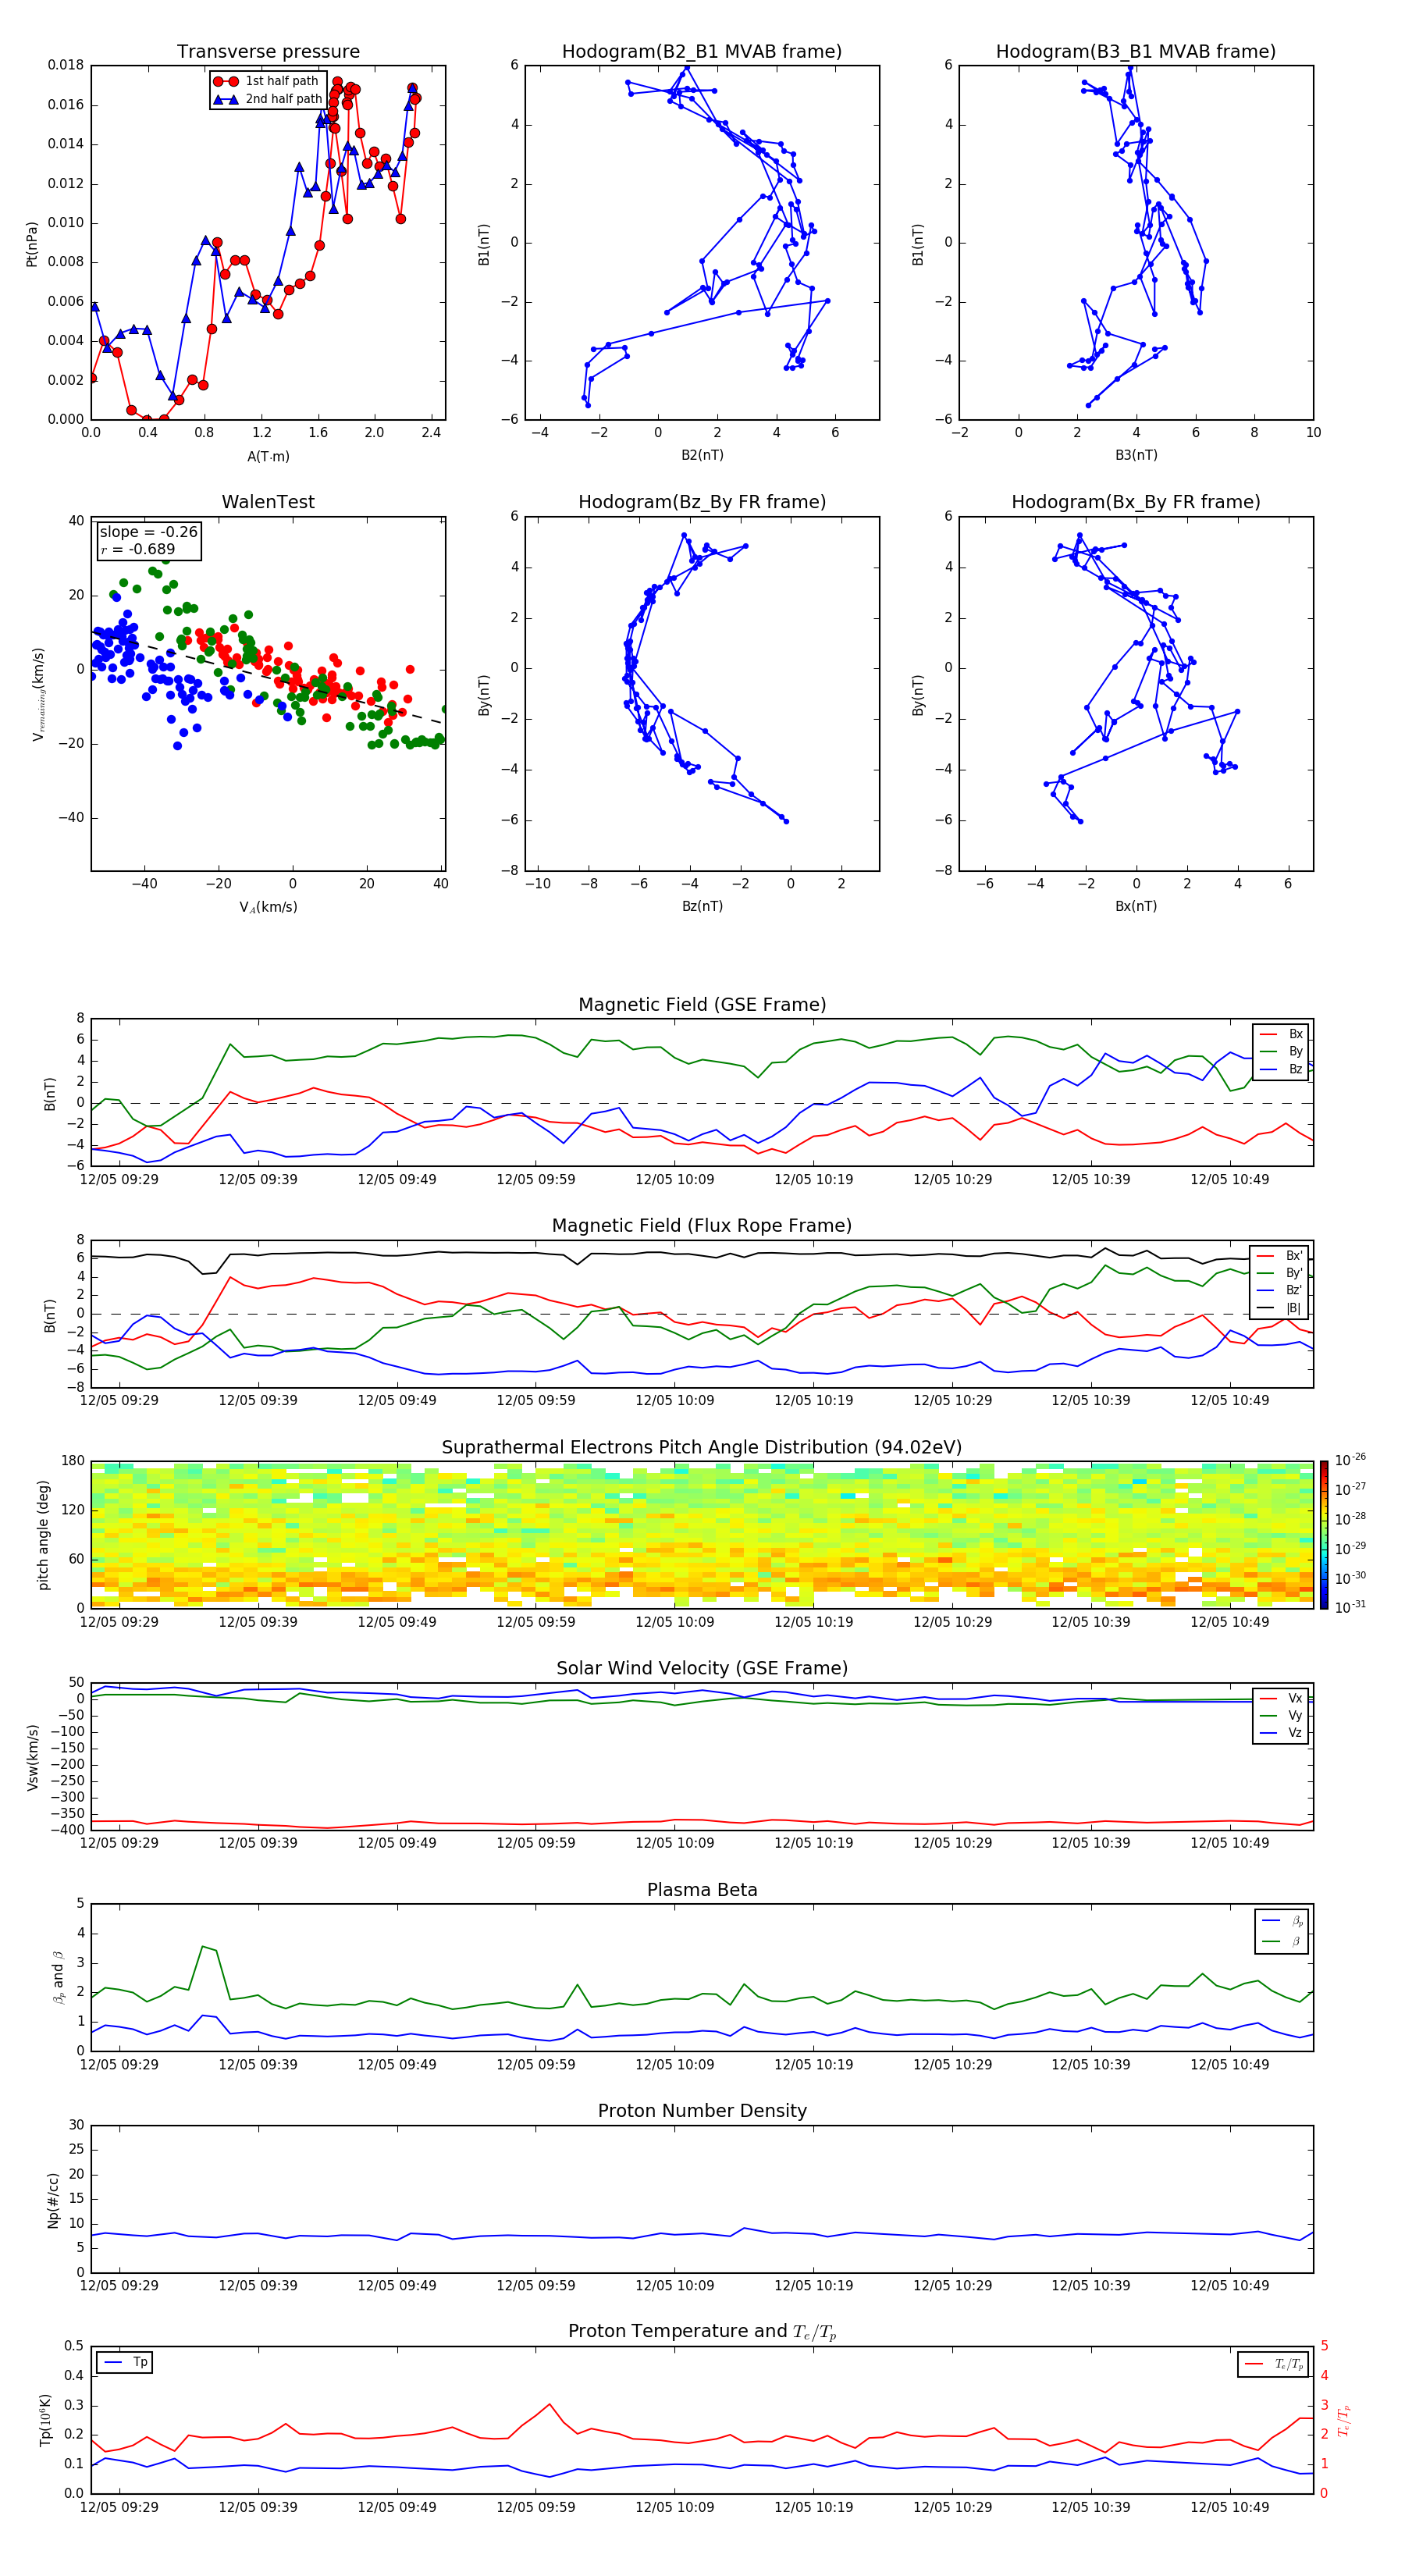Click the "Solar Wind Velocity (GSE Frame)" title
1405x2576 pixels.
[x=702, y=1669]
